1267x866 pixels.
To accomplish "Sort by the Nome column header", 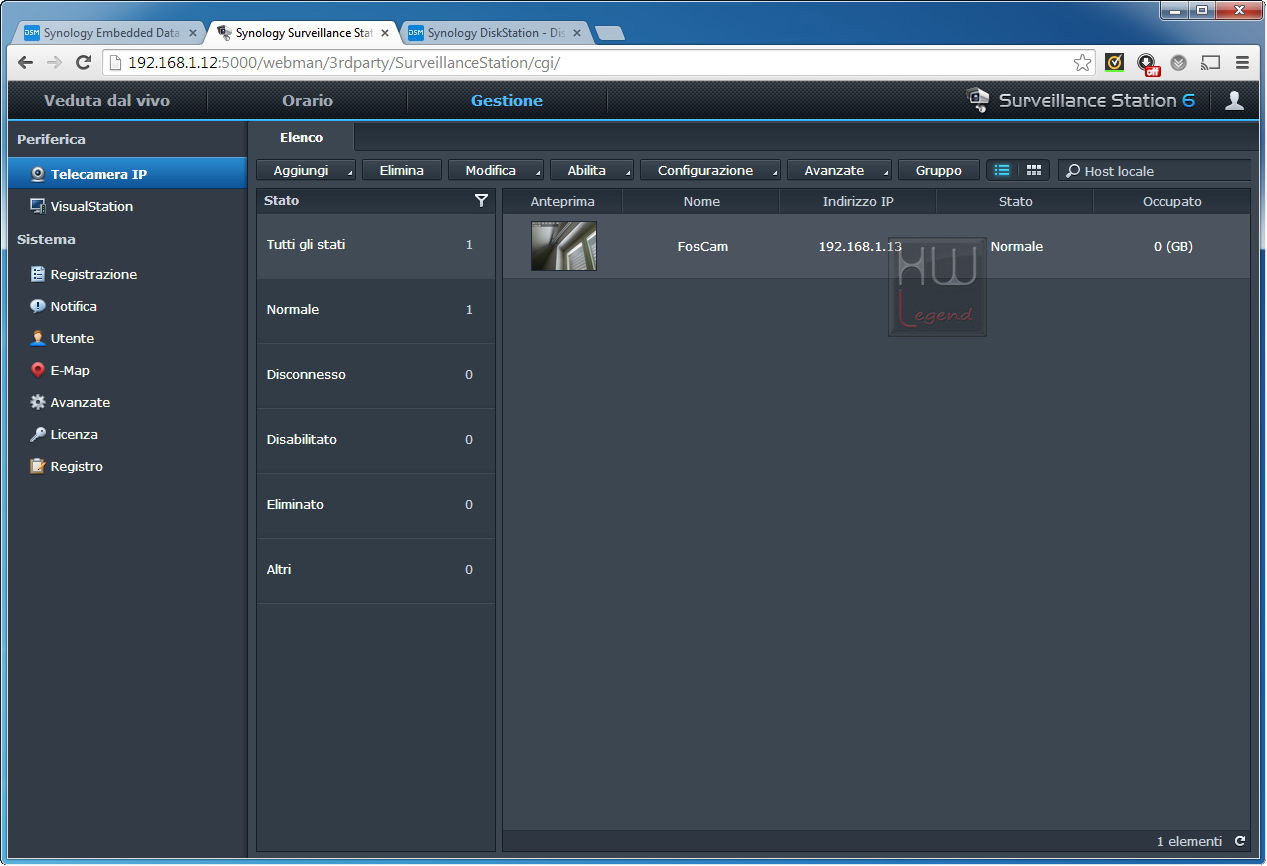I will [x=701, y=201].
